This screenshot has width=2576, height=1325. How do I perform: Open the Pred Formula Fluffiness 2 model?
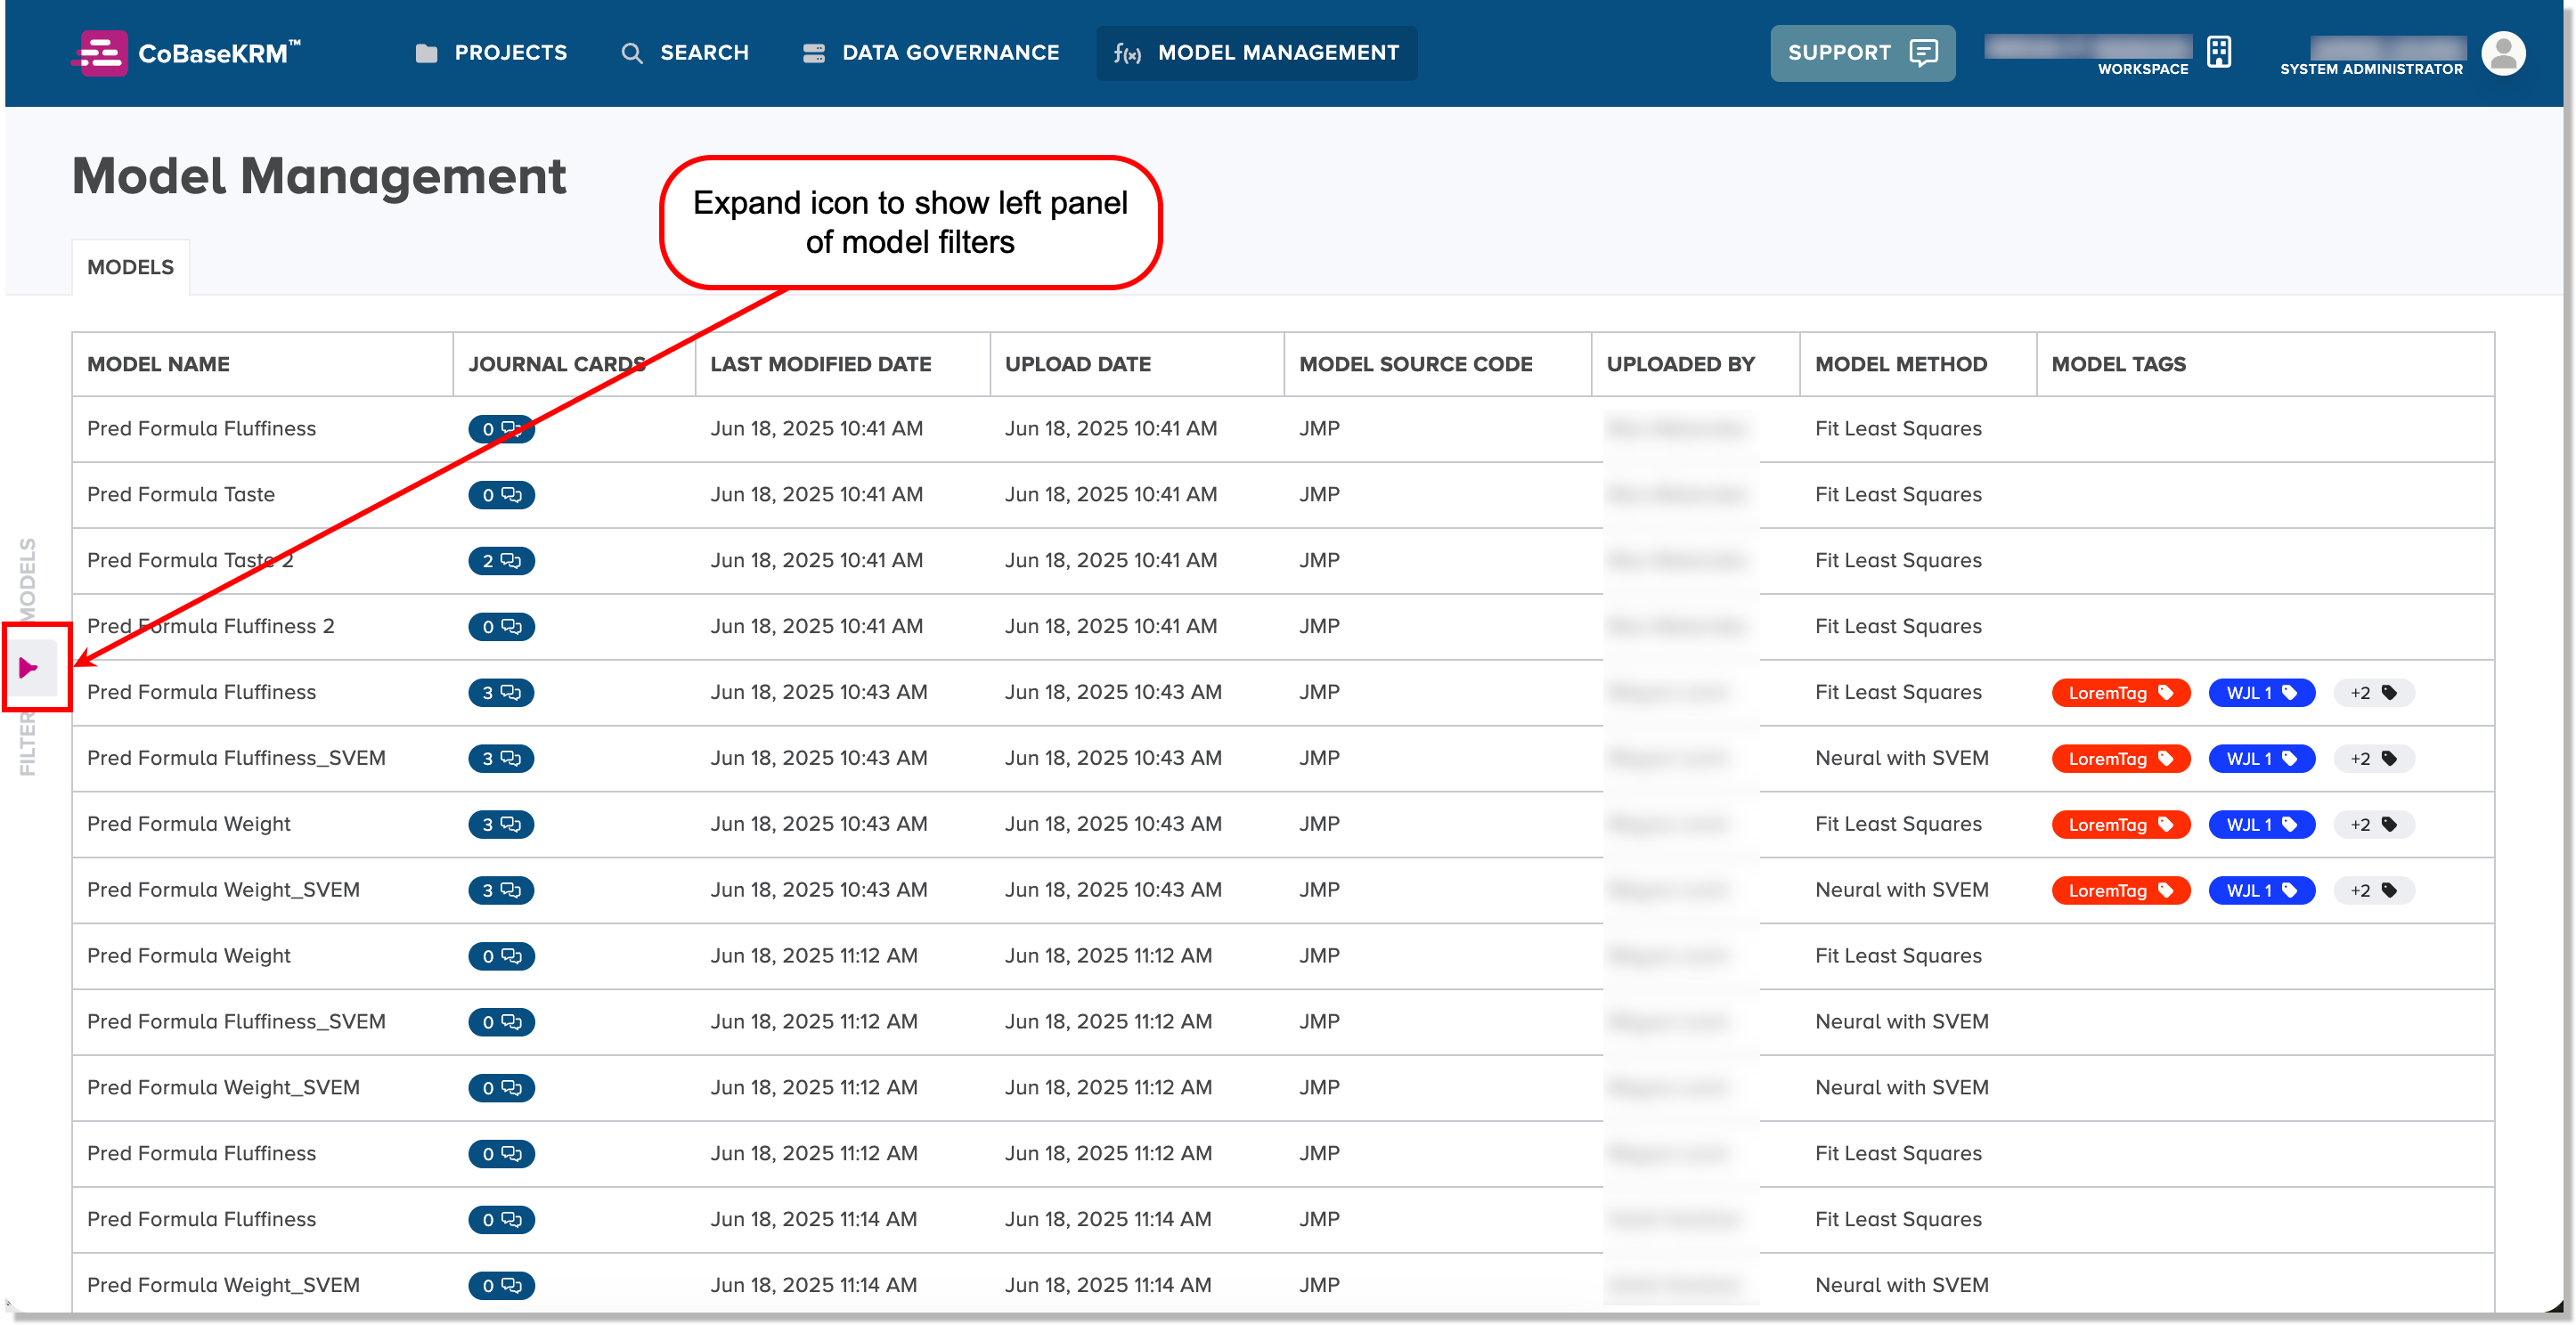(211, 626)
